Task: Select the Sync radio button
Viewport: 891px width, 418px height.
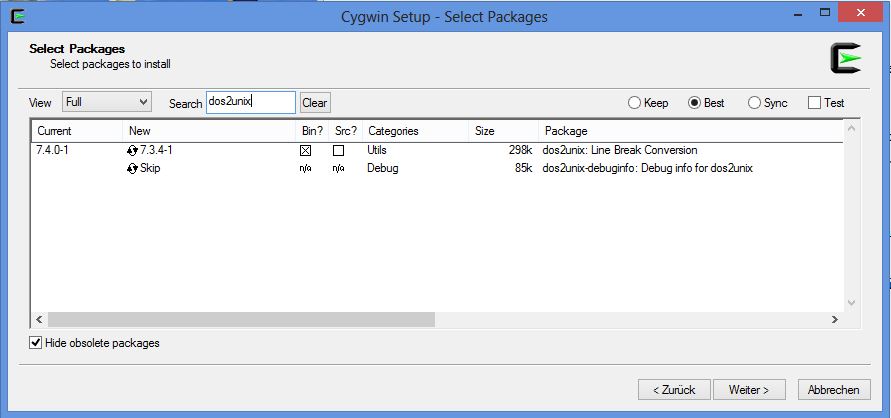Action: 754,103
